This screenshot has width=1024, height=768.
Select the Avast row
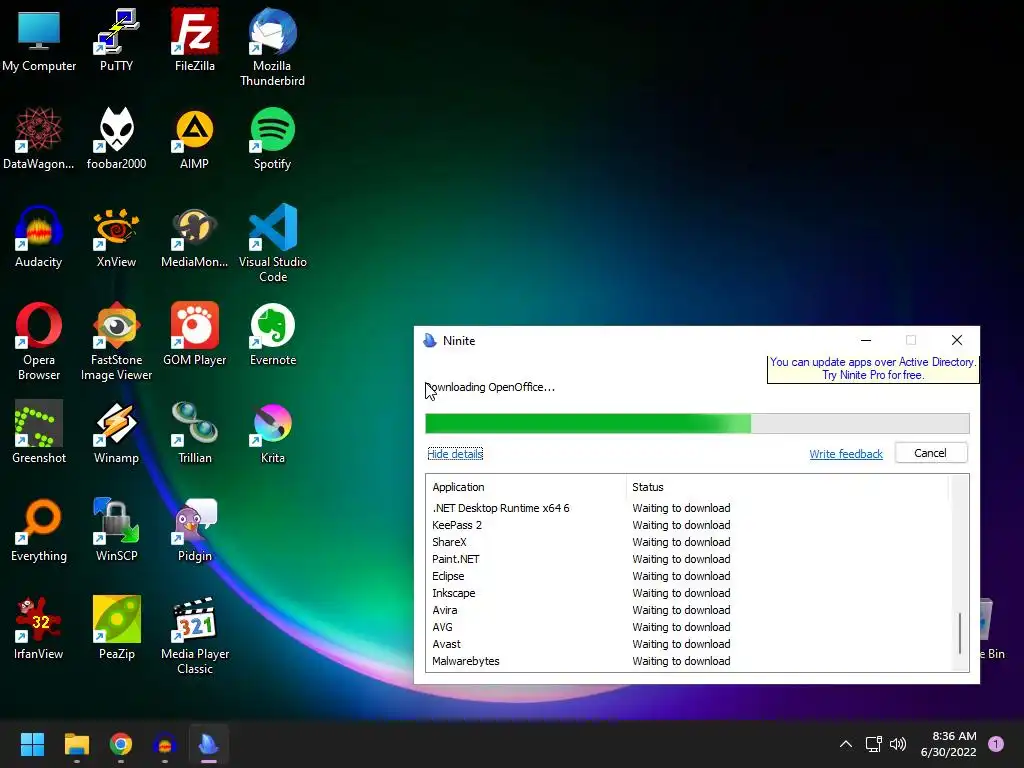click(x=688, y=644)
